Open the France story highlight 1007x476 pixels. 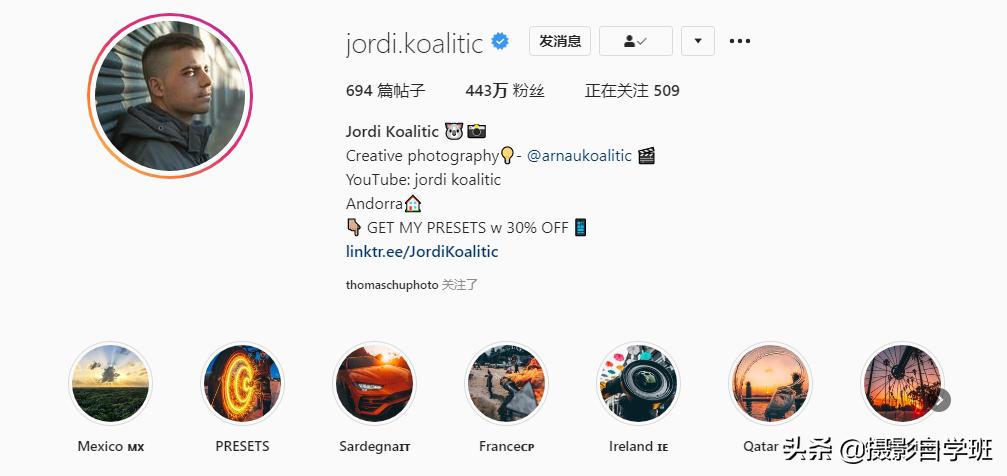click(x=506, y=383)
